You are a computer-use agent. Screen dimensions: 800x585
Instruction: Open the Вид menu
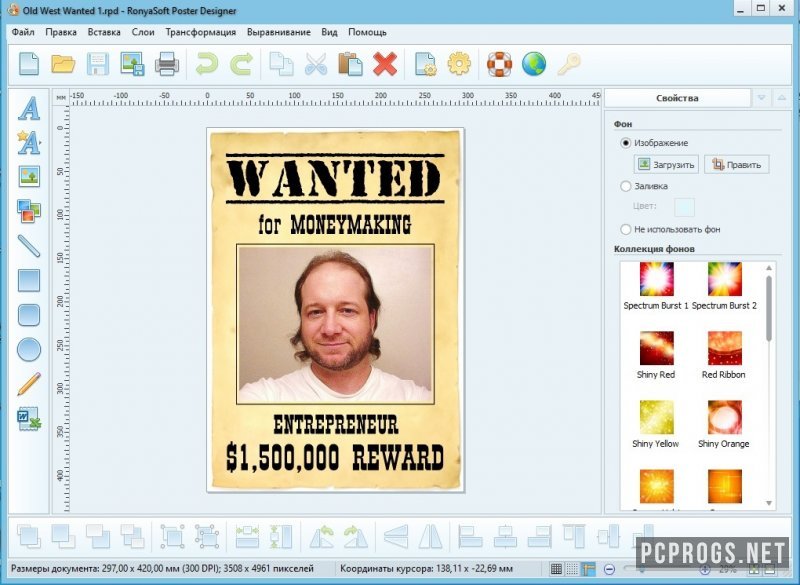(330, 32)
